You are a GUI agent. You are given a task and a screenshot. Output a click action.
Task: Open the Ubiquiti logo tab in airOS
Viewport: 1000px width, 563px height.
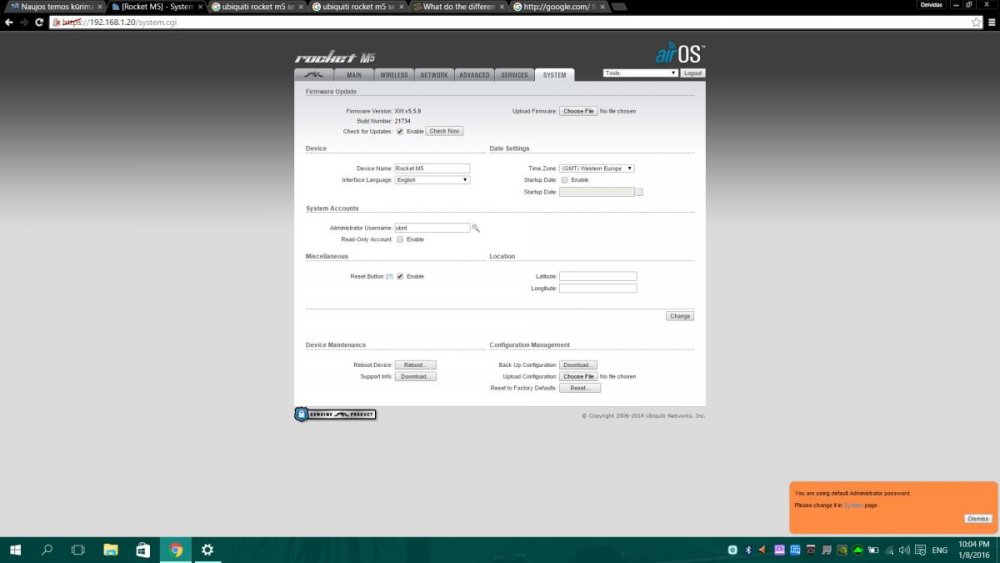(x=313, y=75)
